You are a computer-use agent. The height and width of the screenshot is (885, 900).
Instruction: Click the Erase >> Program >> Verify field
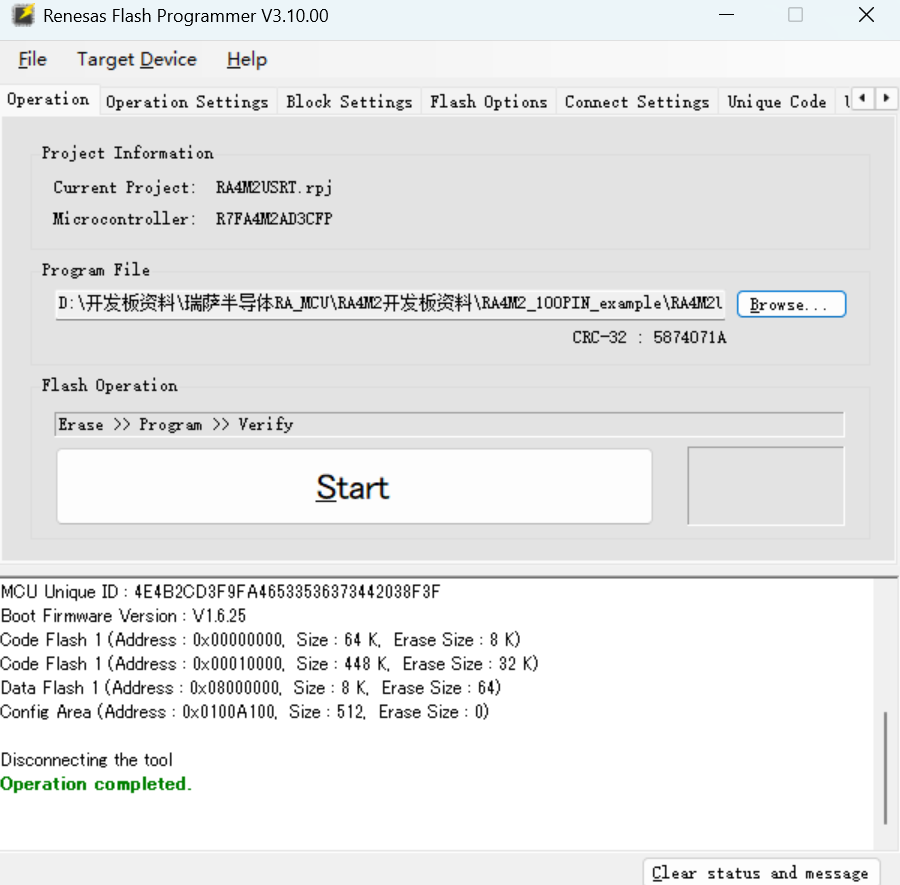click(x=449, y=424)
